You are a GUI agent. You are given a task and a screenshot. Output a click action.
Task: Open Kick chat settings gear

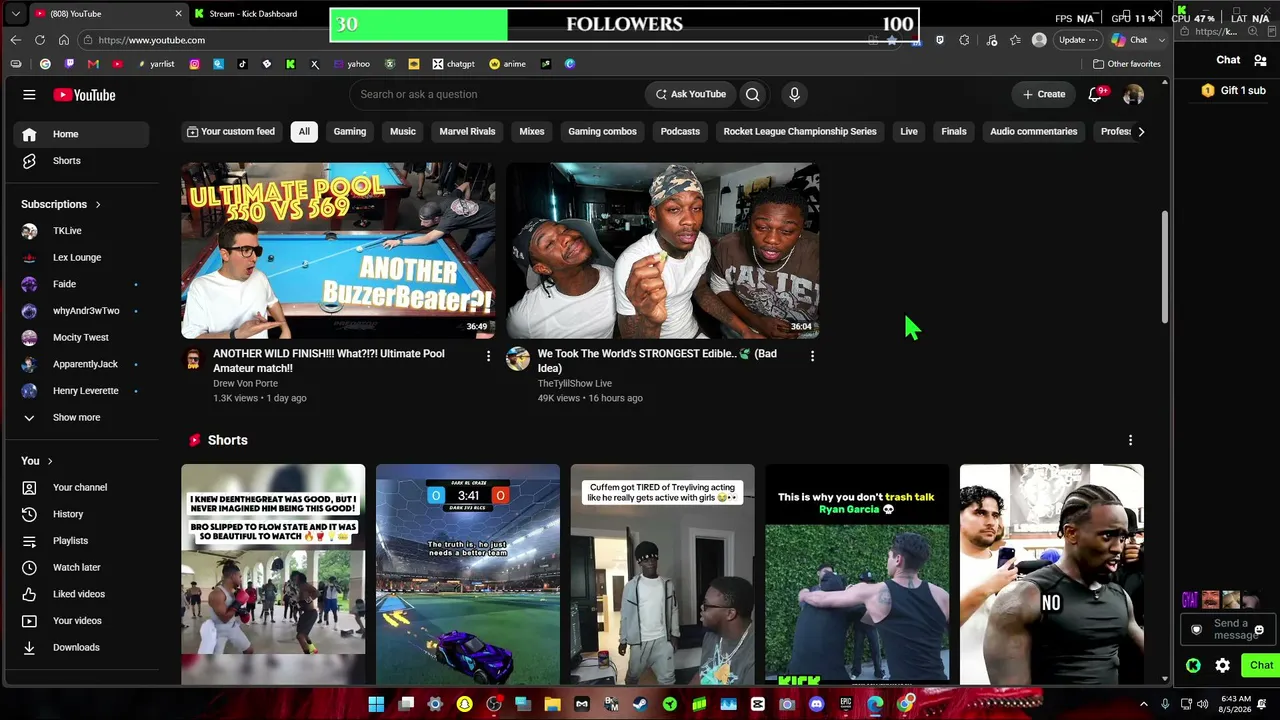click(1222, 665)
